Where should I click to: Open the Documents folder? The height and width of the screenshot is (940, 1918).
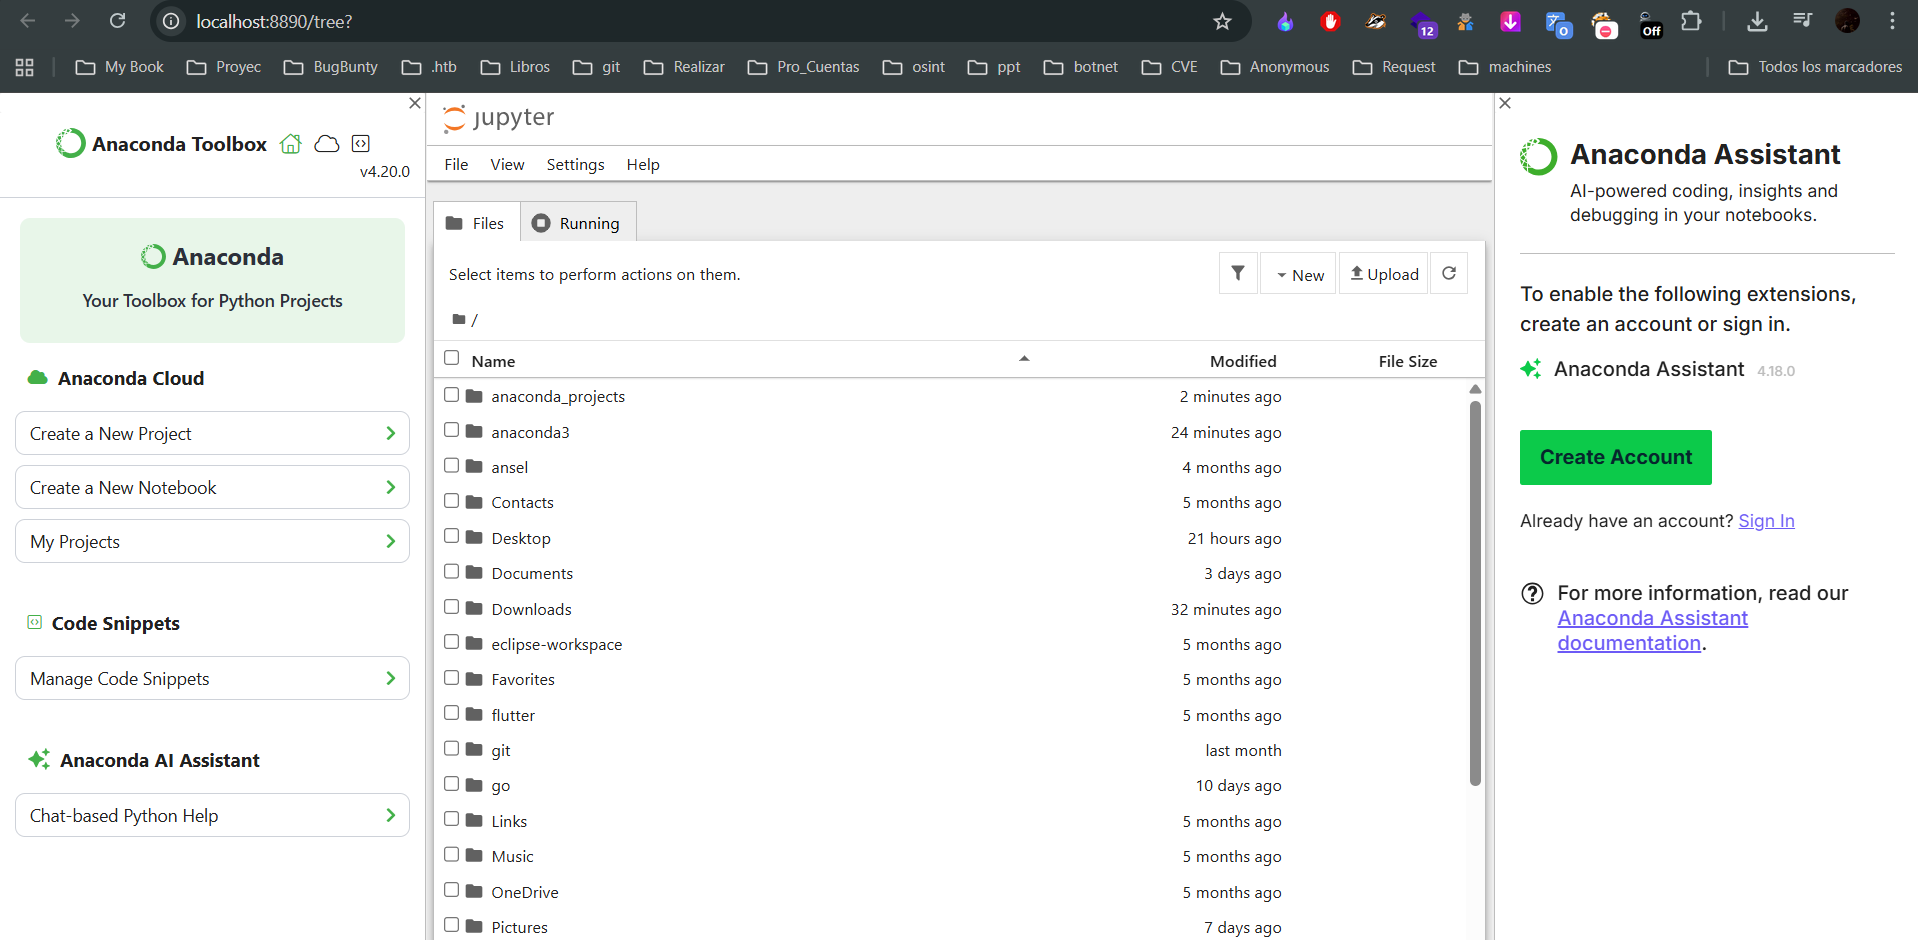click(x=532, y=574)
